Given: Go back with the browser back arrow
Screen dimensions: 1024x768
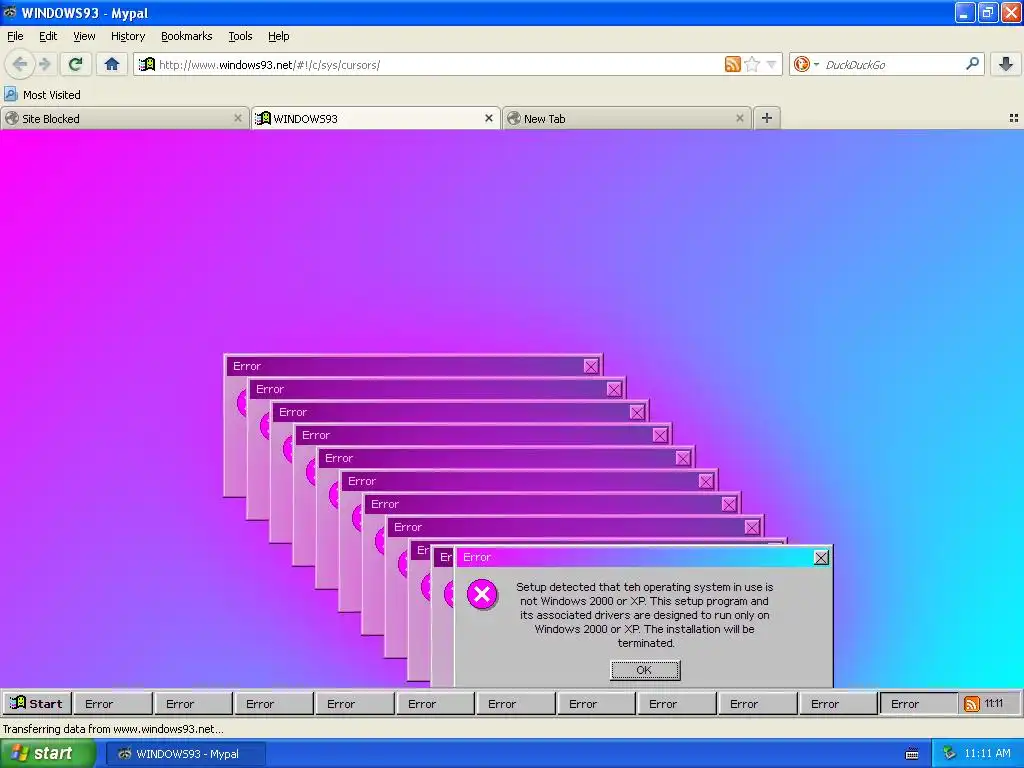Looking at the screenshot, I should pos(20,64).
